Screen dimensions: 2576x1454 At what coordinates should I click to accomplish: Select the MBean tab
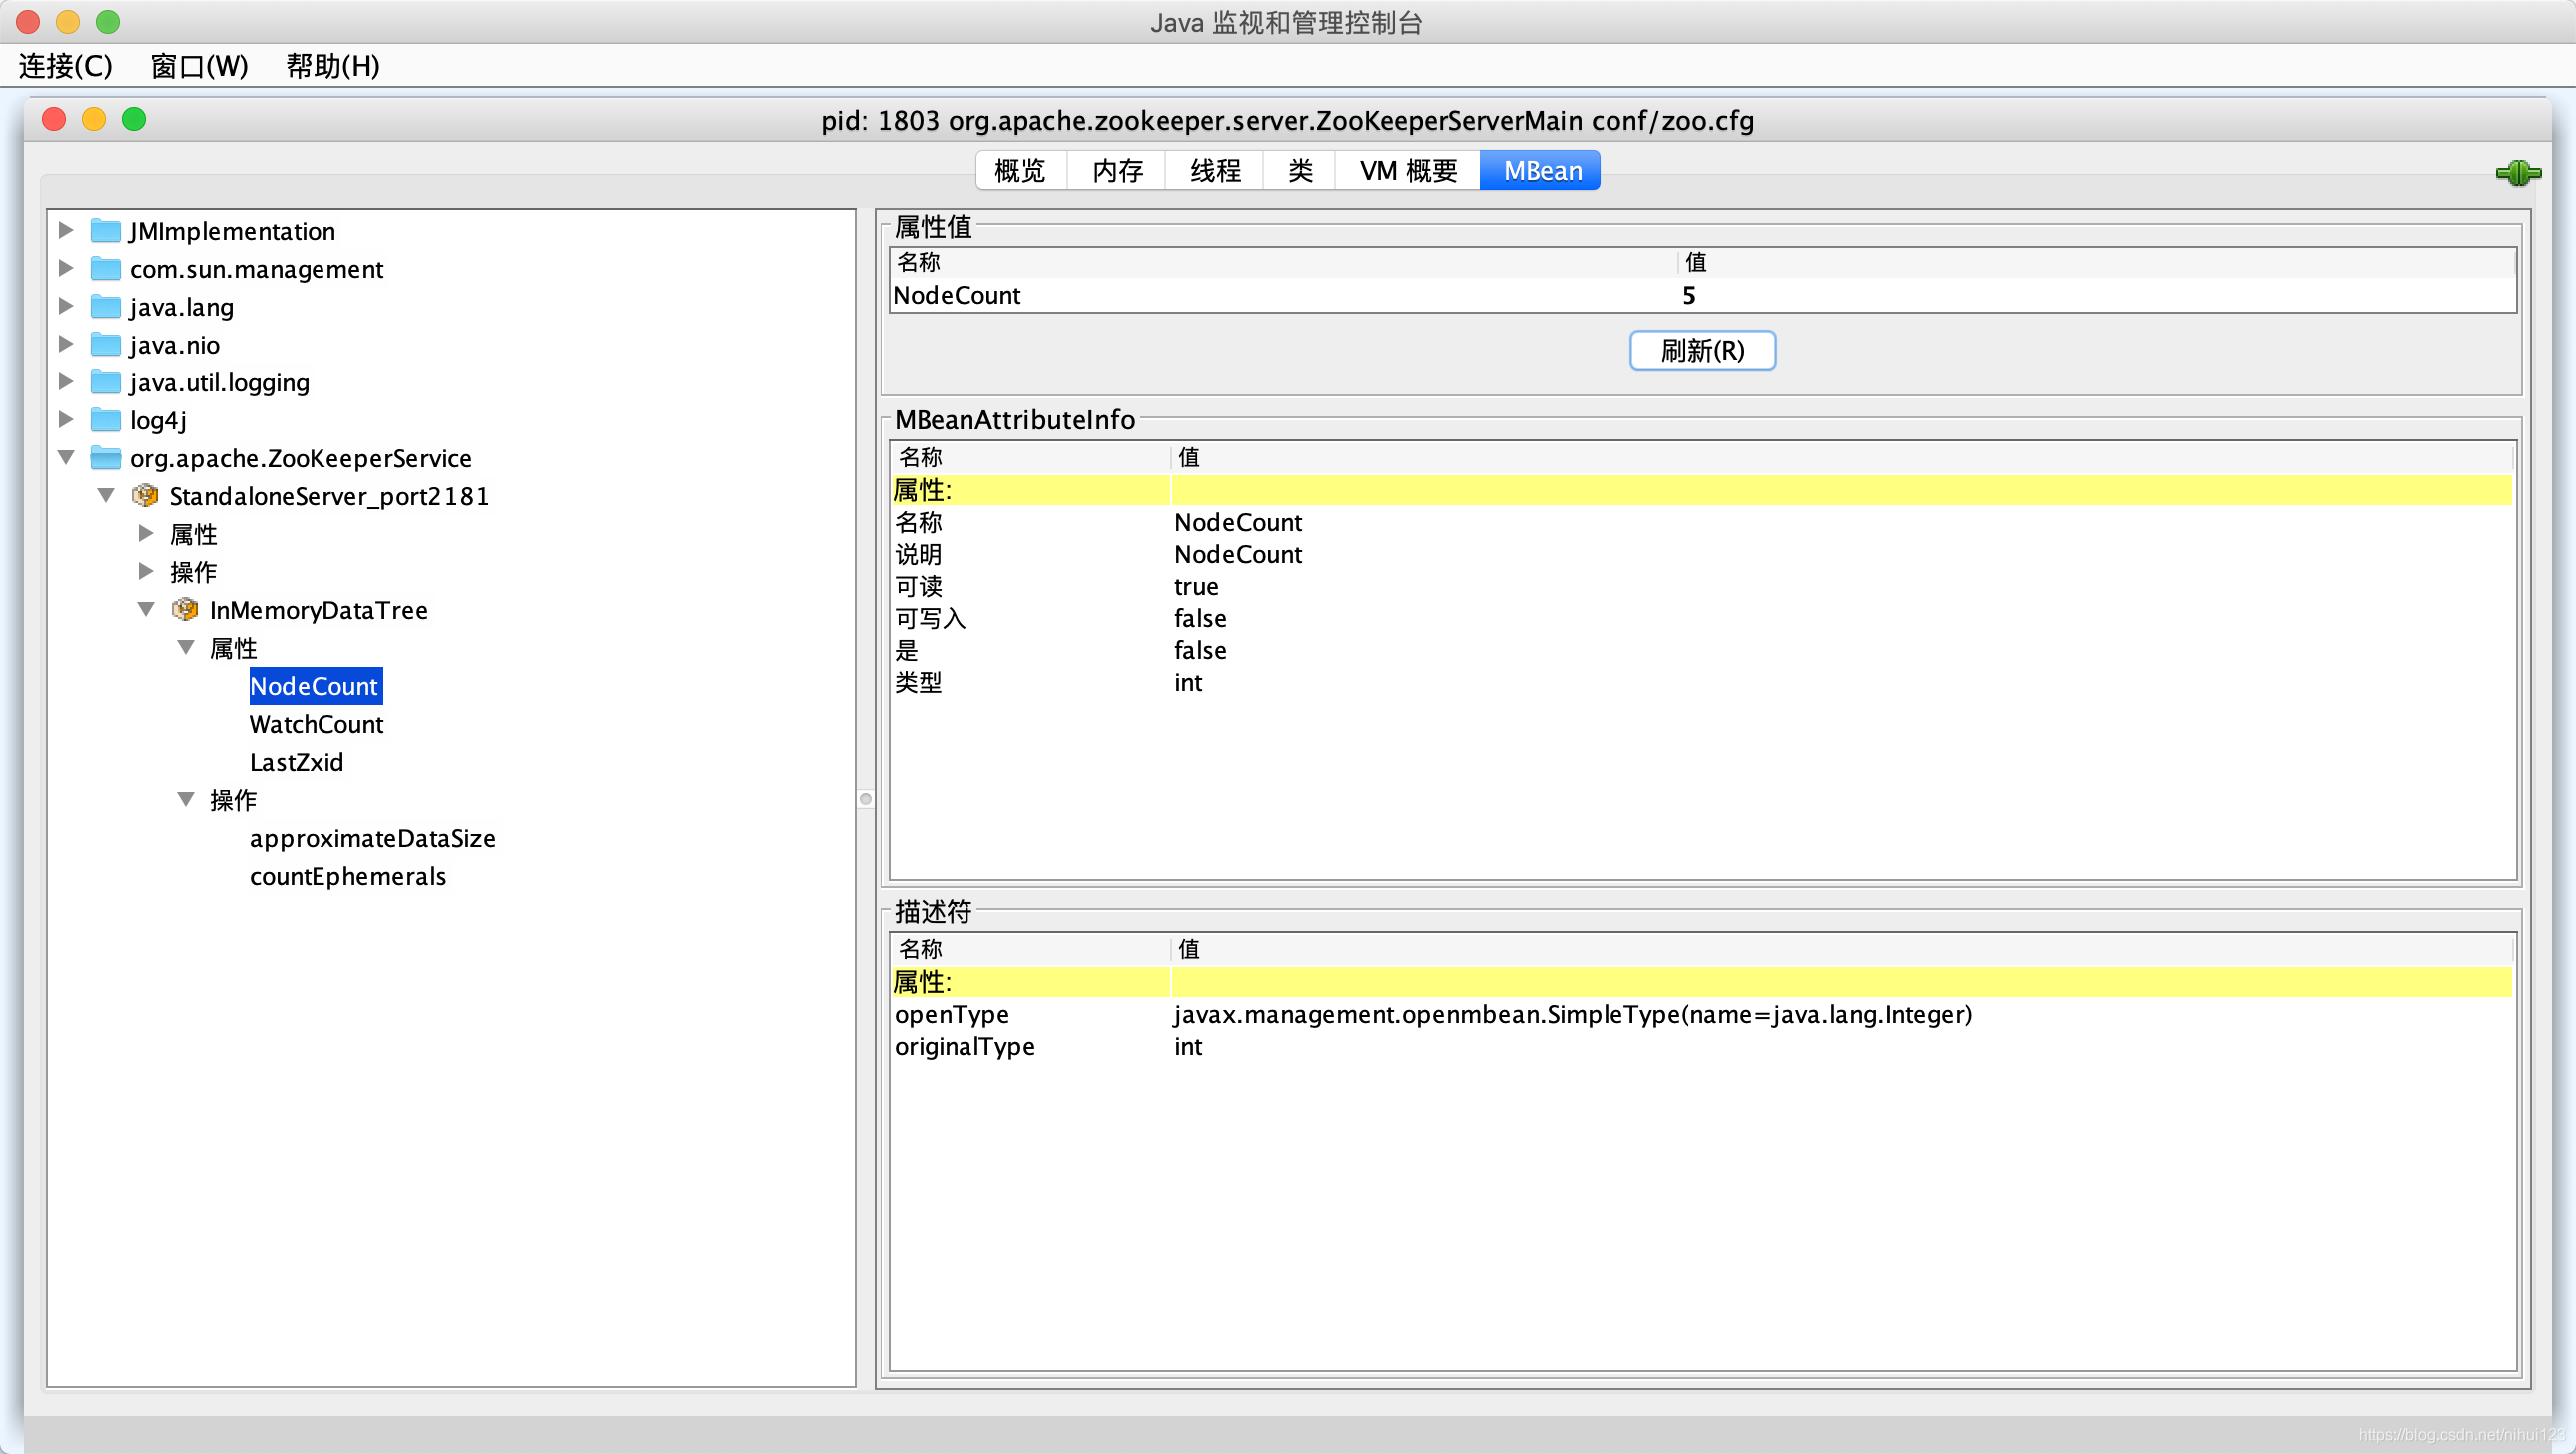tap(1542, 171)
